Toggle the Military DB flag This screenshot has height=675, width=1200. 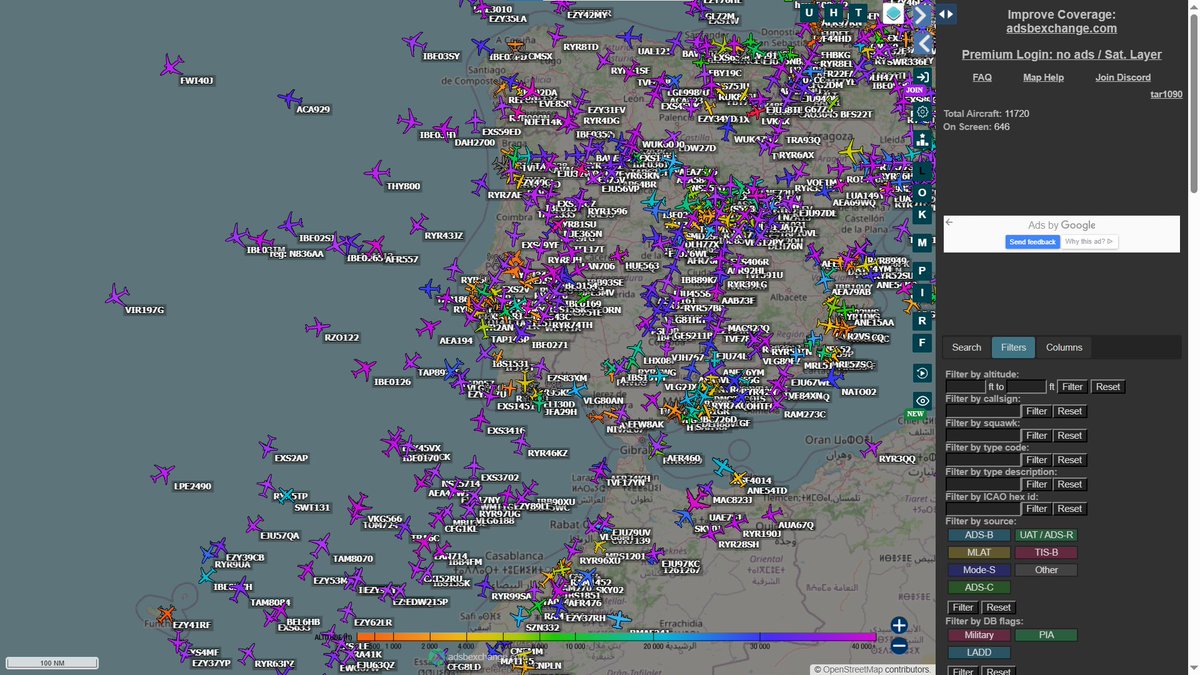coord(978,635)
